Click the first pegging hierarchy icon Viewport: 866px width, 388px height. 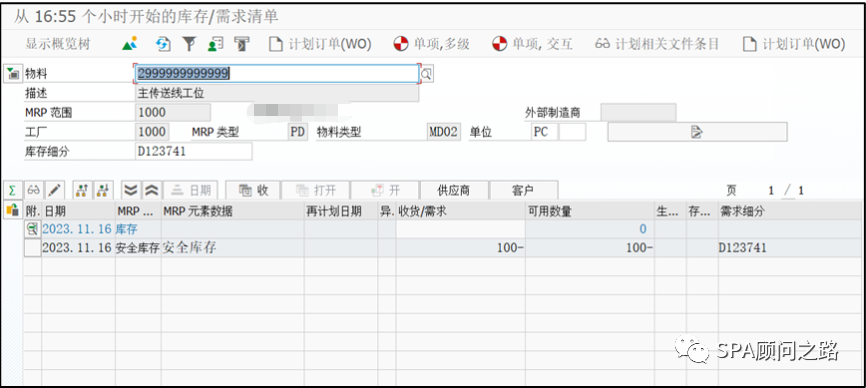[82, 190]
